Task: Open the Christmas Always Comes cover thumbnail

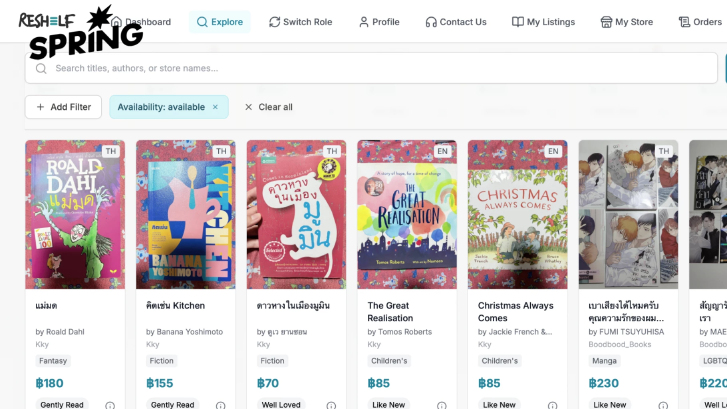Action: (517, 214)
